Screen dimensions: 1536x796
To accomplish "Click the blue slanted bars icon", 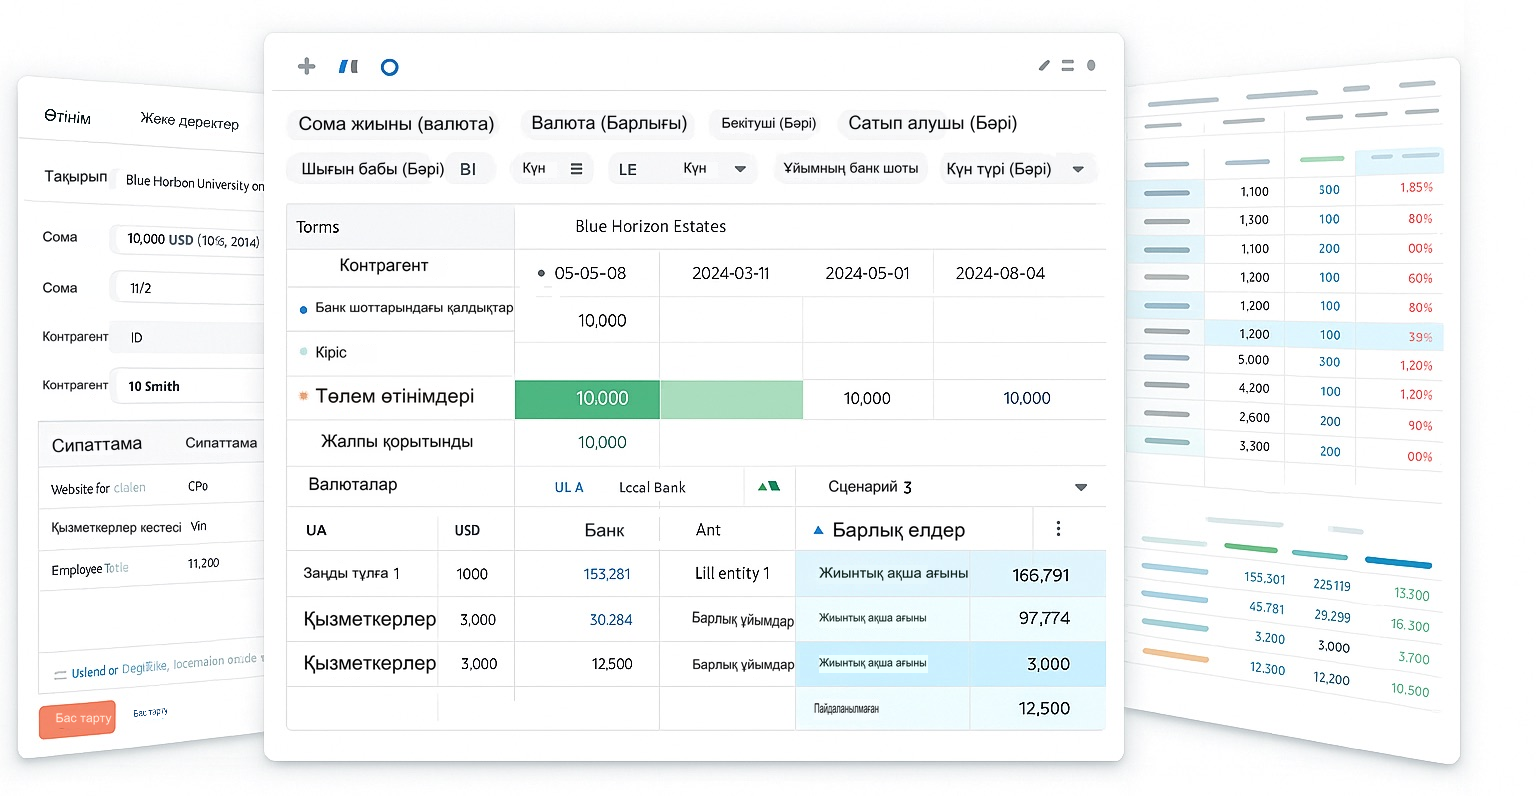I will 348,67.
